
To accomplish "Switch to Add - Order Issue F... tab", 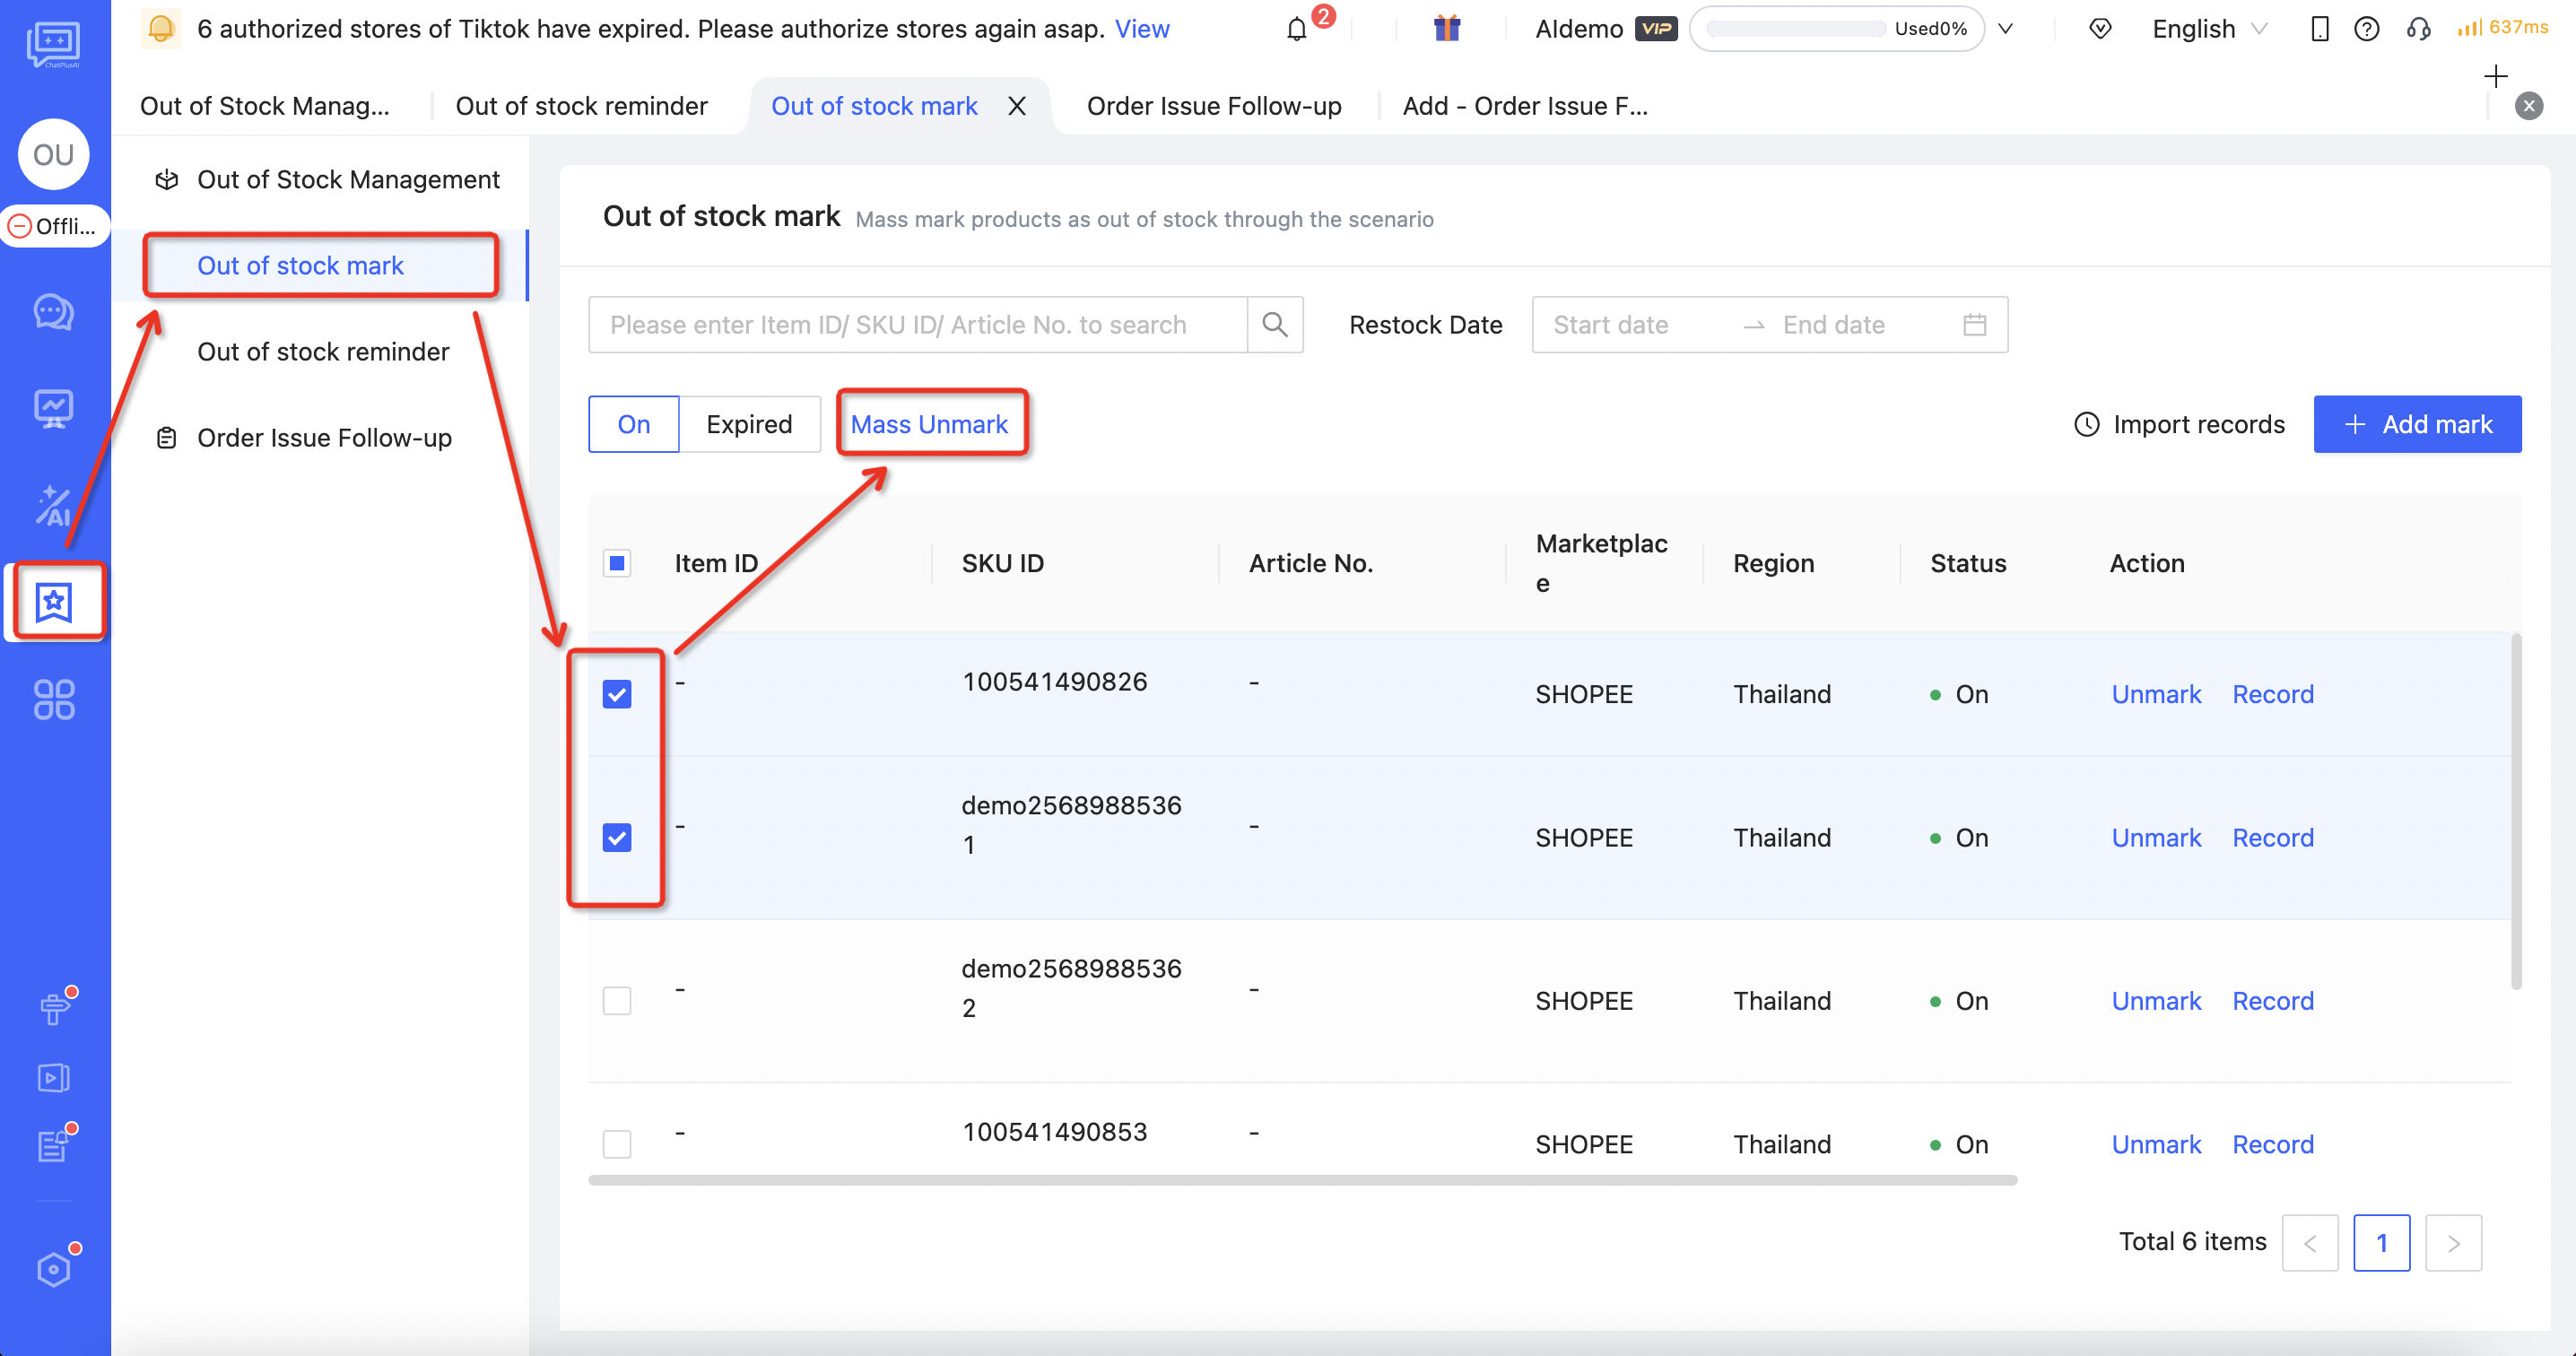I will tap(1525, 106).
